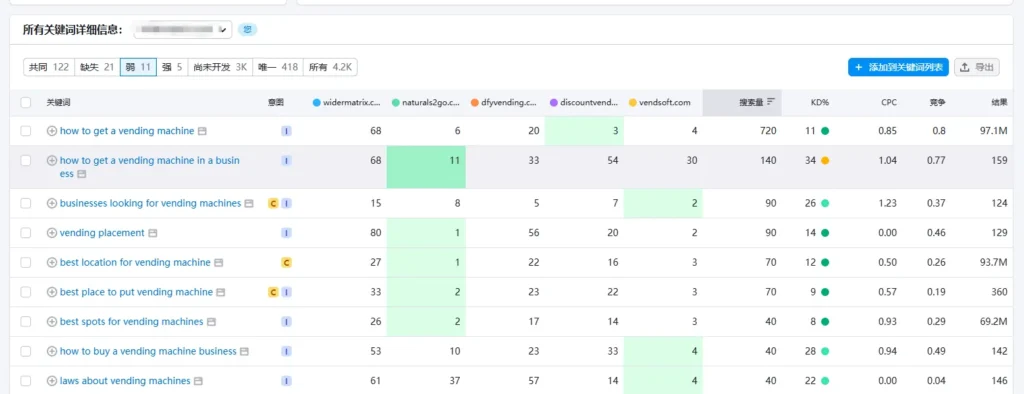The width and height of the screenshot is (1024, 394).
Task: Click intent badge C on 'businesses looking for vending machines' row
Action: [274, 203]
